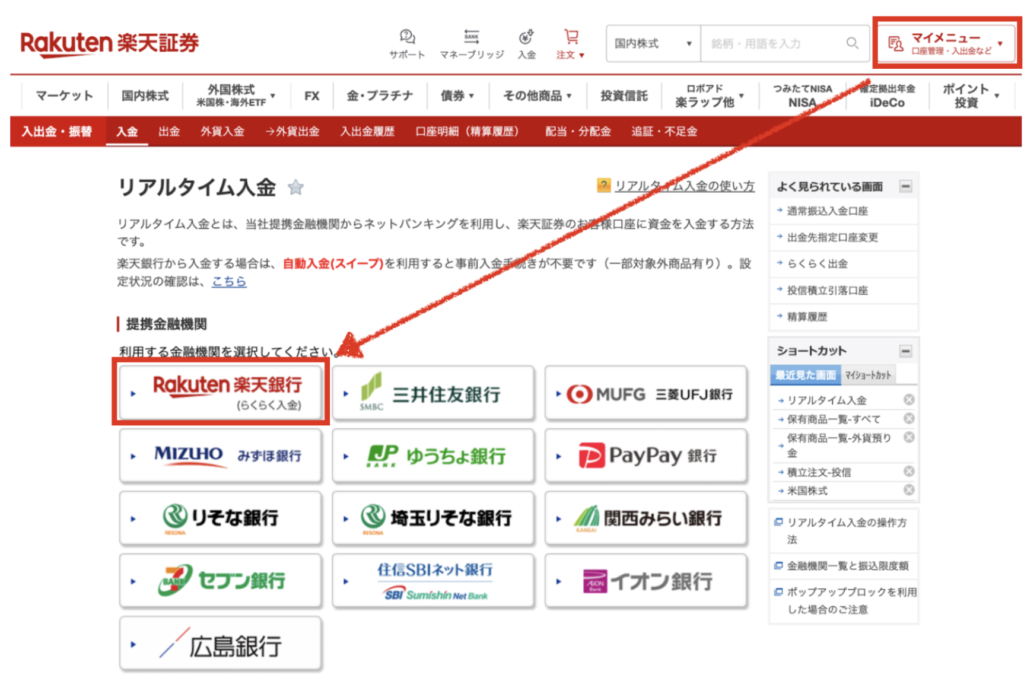Viewport: 1024px width, 681px height.
Task: Click the 入金 deposit icon in header
Action: tap(526, 44)
